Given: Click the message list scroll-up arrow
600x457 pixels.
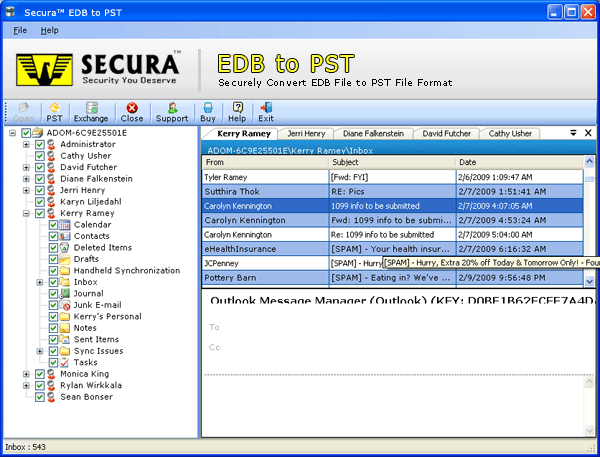Looking at the screenshot, I should pos(589,161).
